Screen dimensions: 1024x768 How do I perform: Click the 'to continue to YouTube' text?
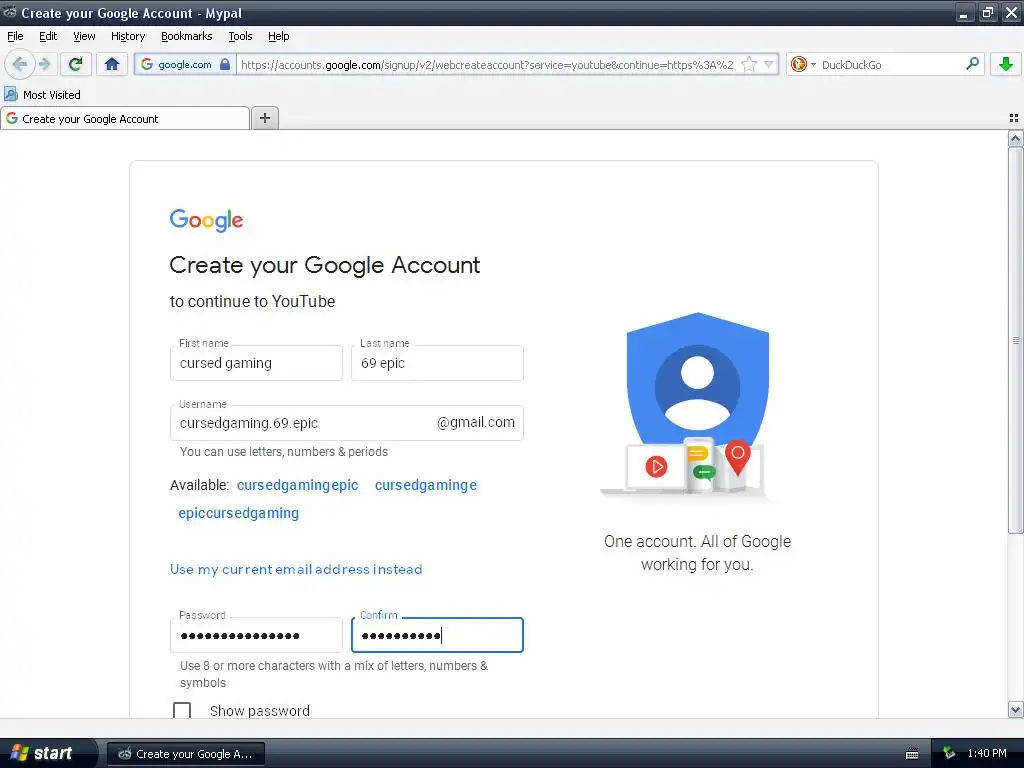tap(252, 302)
